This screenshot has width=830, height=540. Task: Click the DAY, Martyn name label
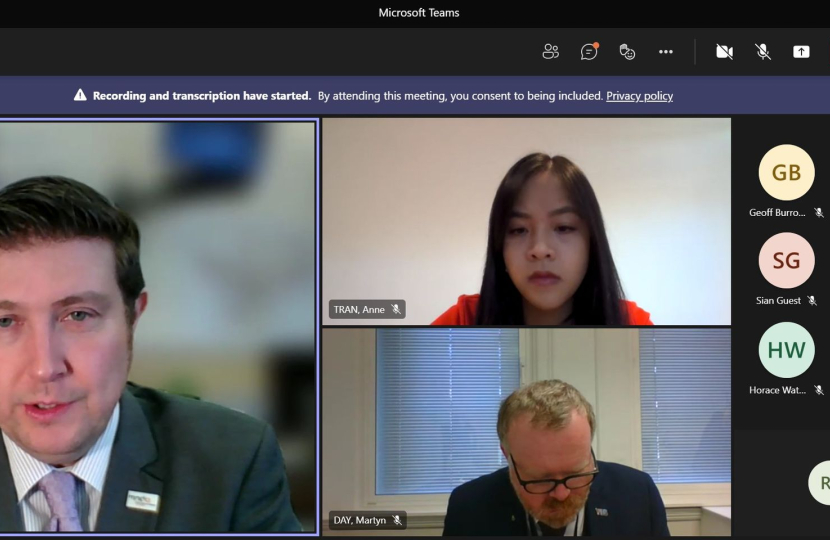360,520
